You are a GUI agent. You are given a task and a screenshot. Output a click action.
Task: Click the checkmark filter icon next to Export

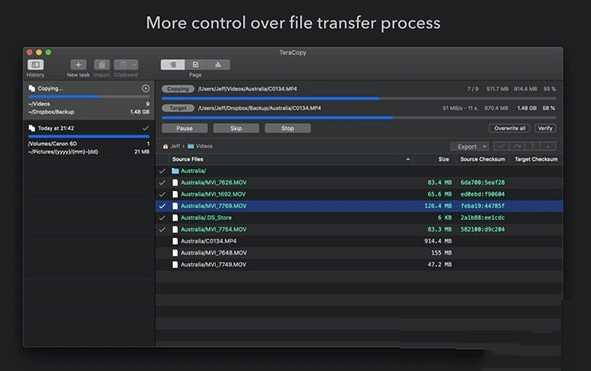(501, 146)
